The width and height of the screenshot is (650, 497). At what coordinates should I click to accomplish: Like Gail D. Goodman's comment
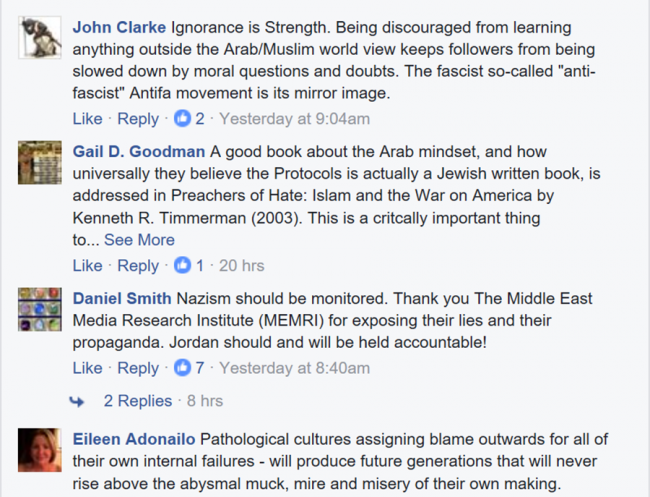(87, 265)
